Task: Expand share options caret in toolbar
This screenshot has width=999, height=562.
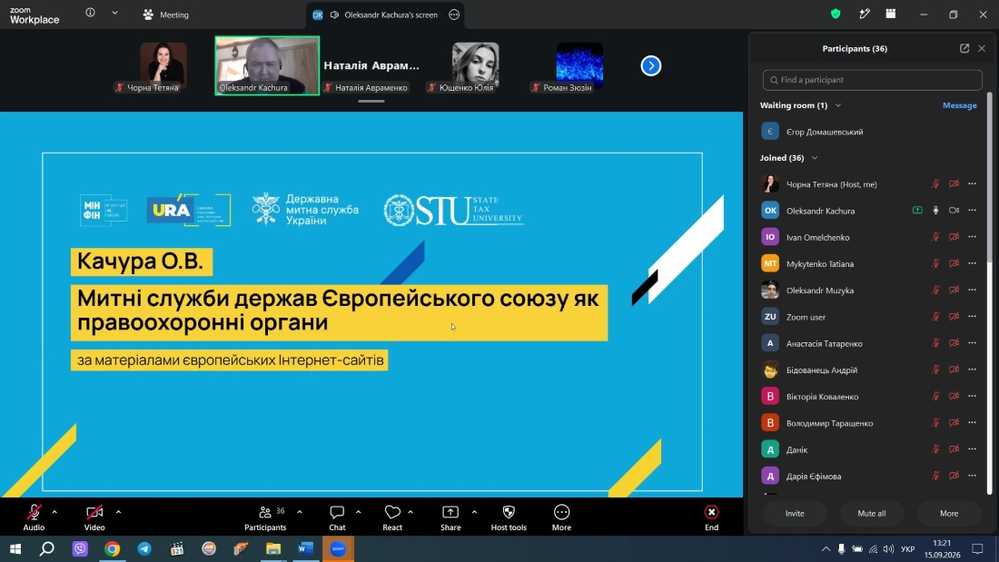Action: tap(474, 512)
